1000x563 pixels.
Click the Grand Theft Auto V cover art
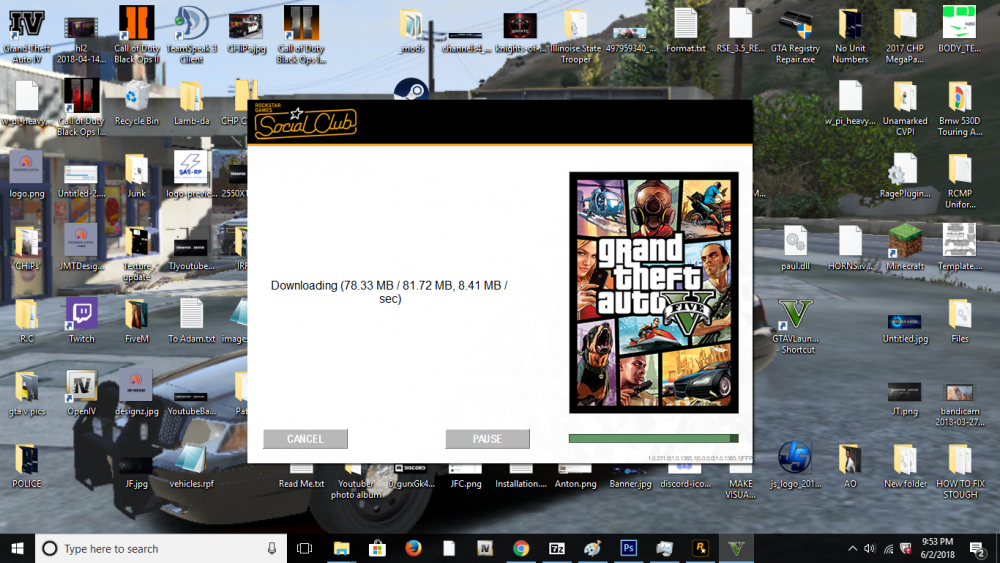pyautogui.click(x=654, y=292)
